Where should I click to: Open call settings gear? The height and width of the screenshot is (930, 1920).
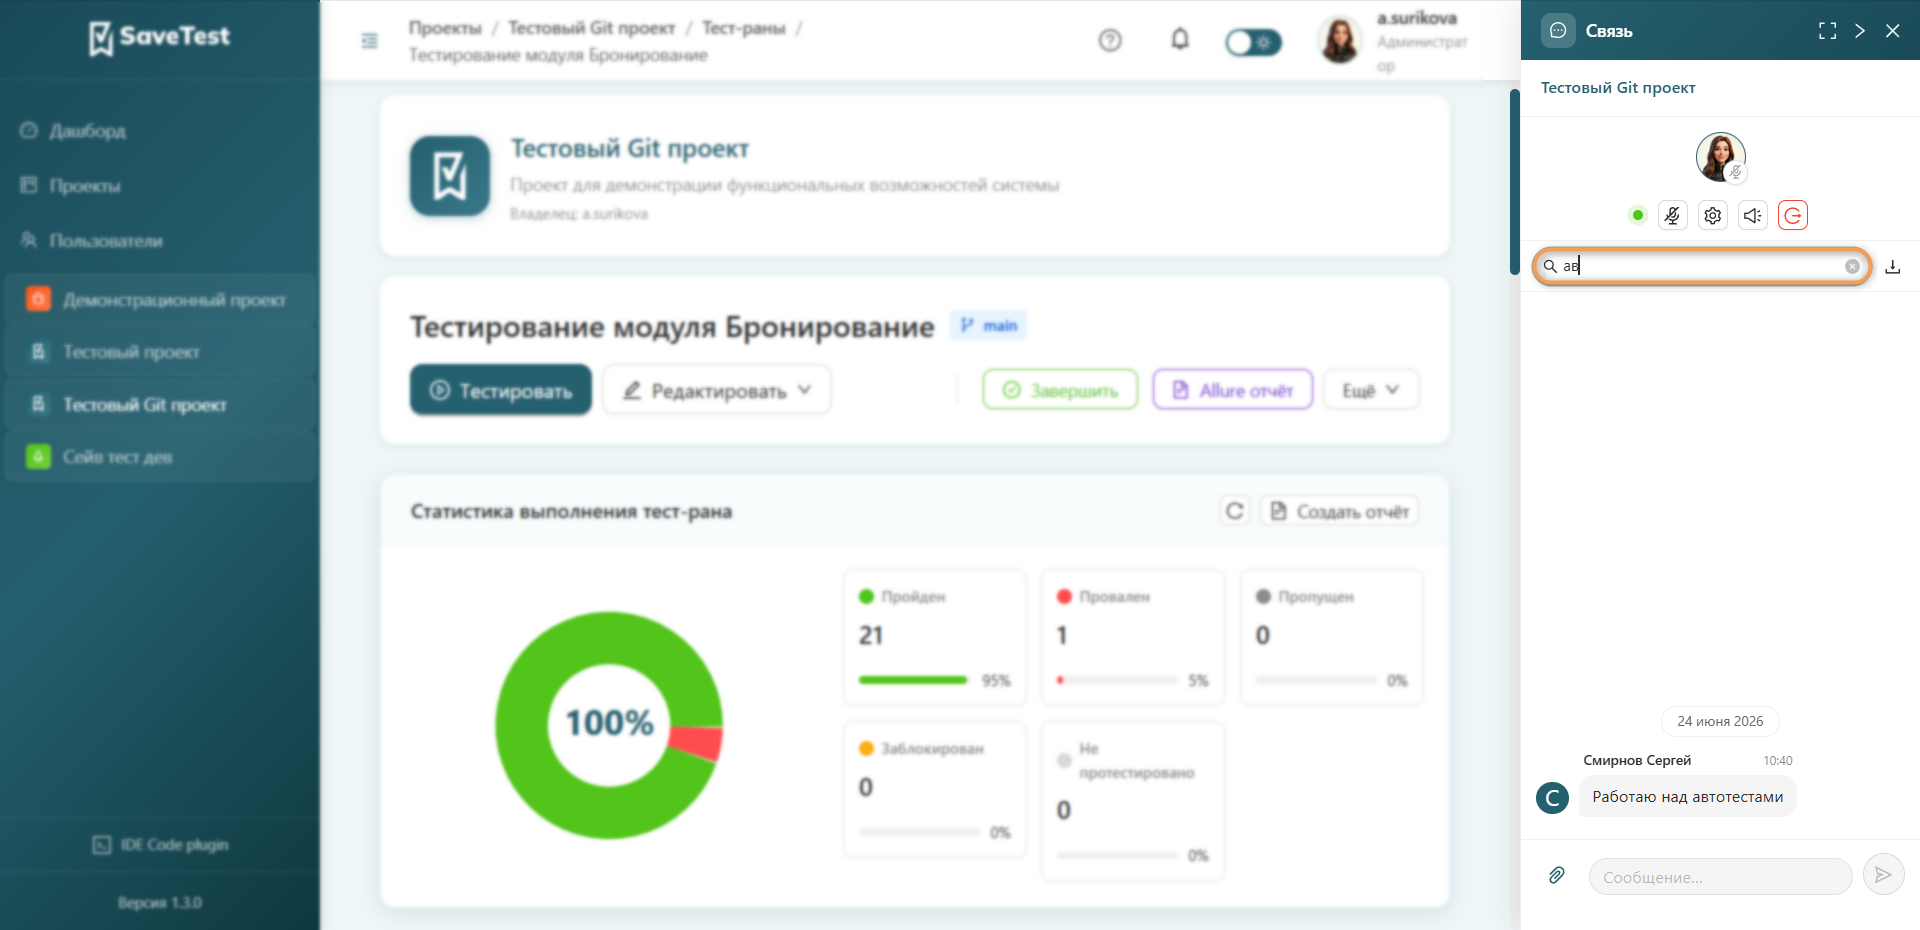[1713, 215]
